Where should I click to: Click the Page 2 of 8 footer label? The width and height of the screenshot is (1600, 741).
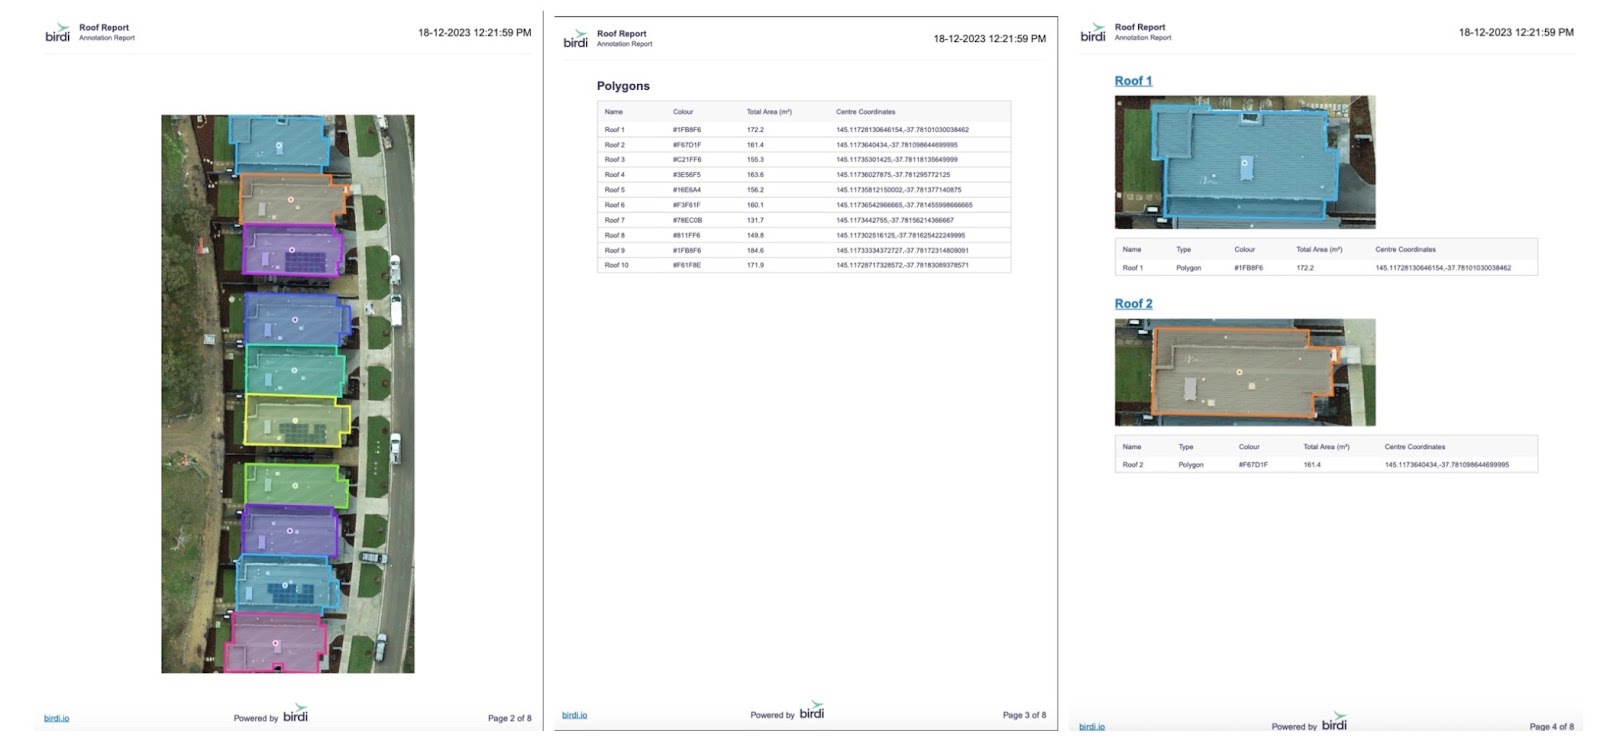510,718
